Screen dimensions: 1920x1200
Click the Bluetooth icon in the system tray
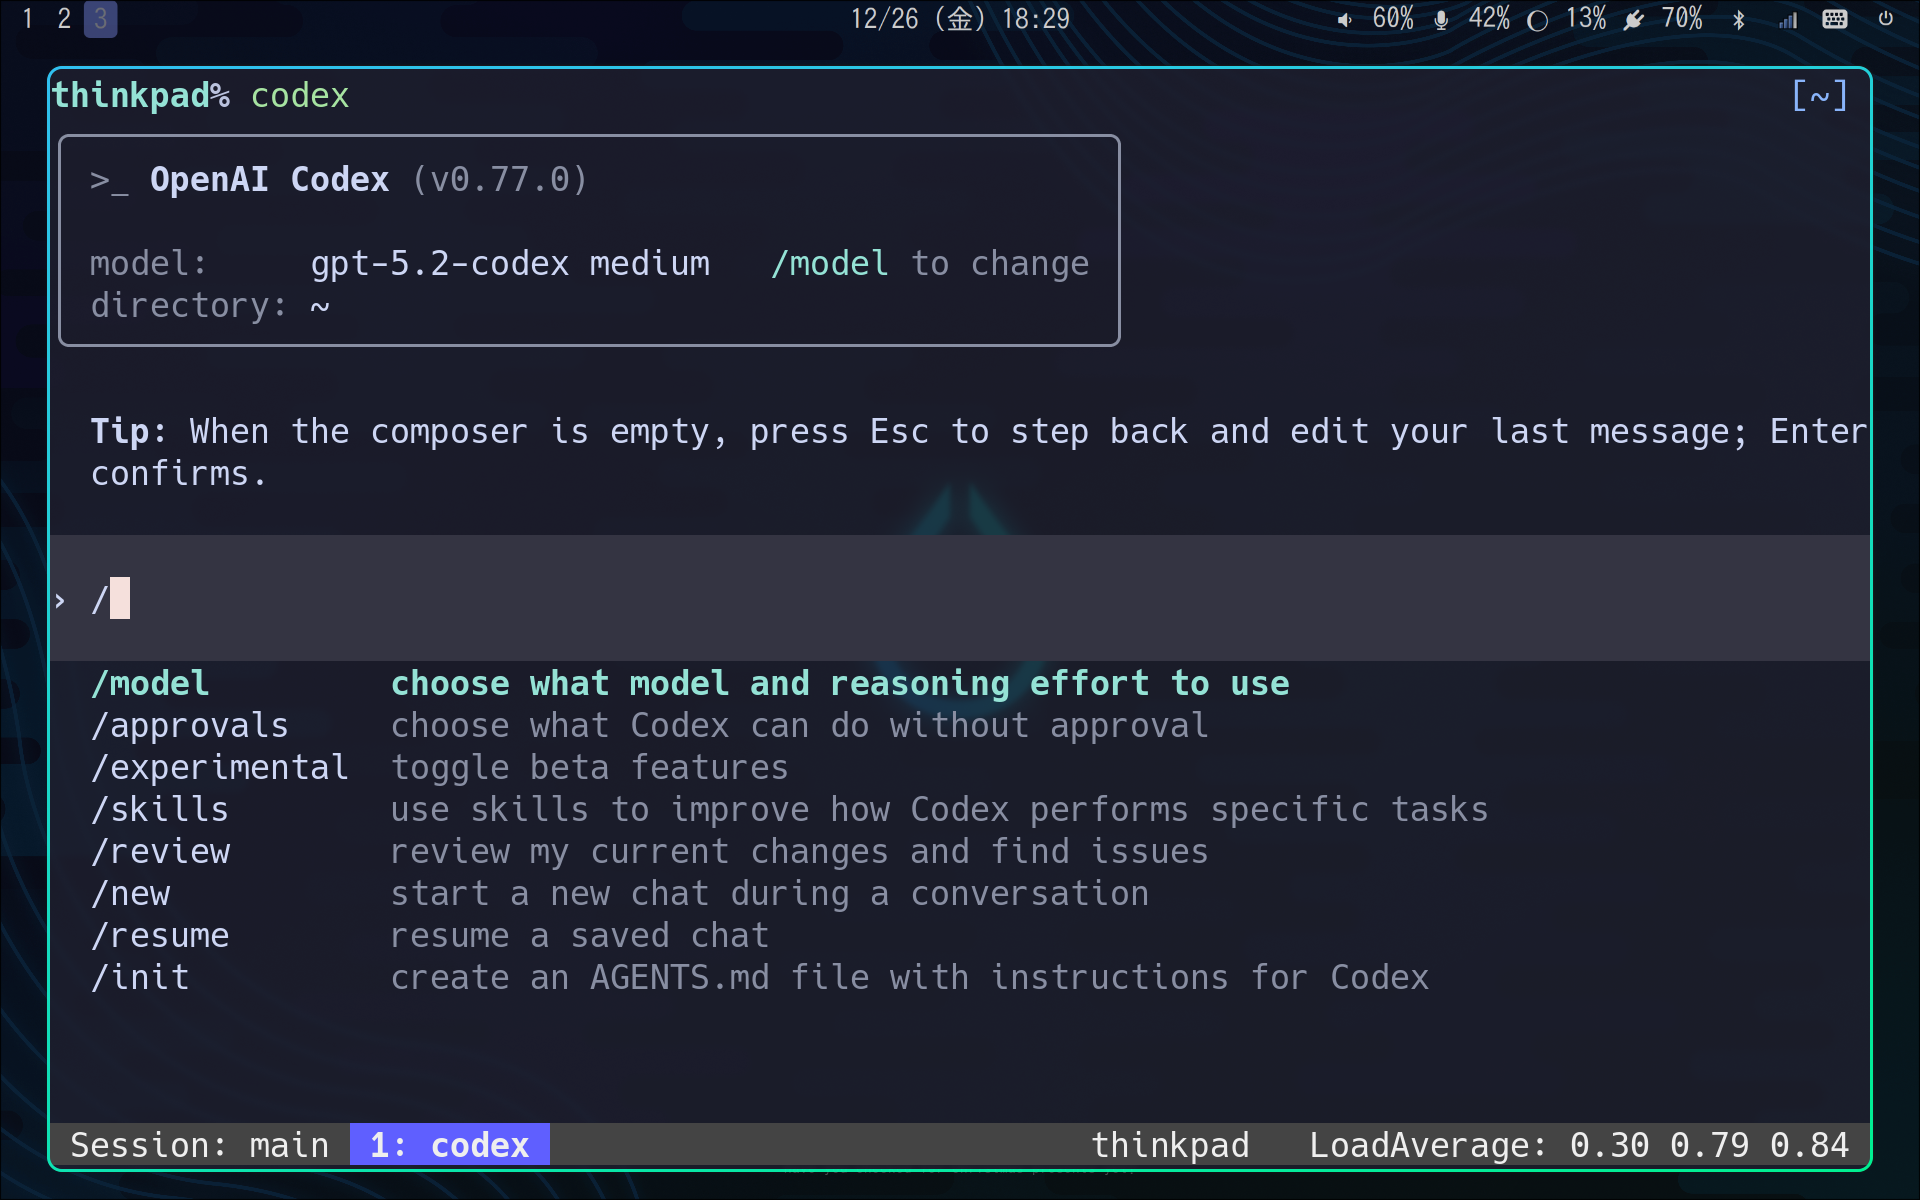click(x=1738, y=19)
